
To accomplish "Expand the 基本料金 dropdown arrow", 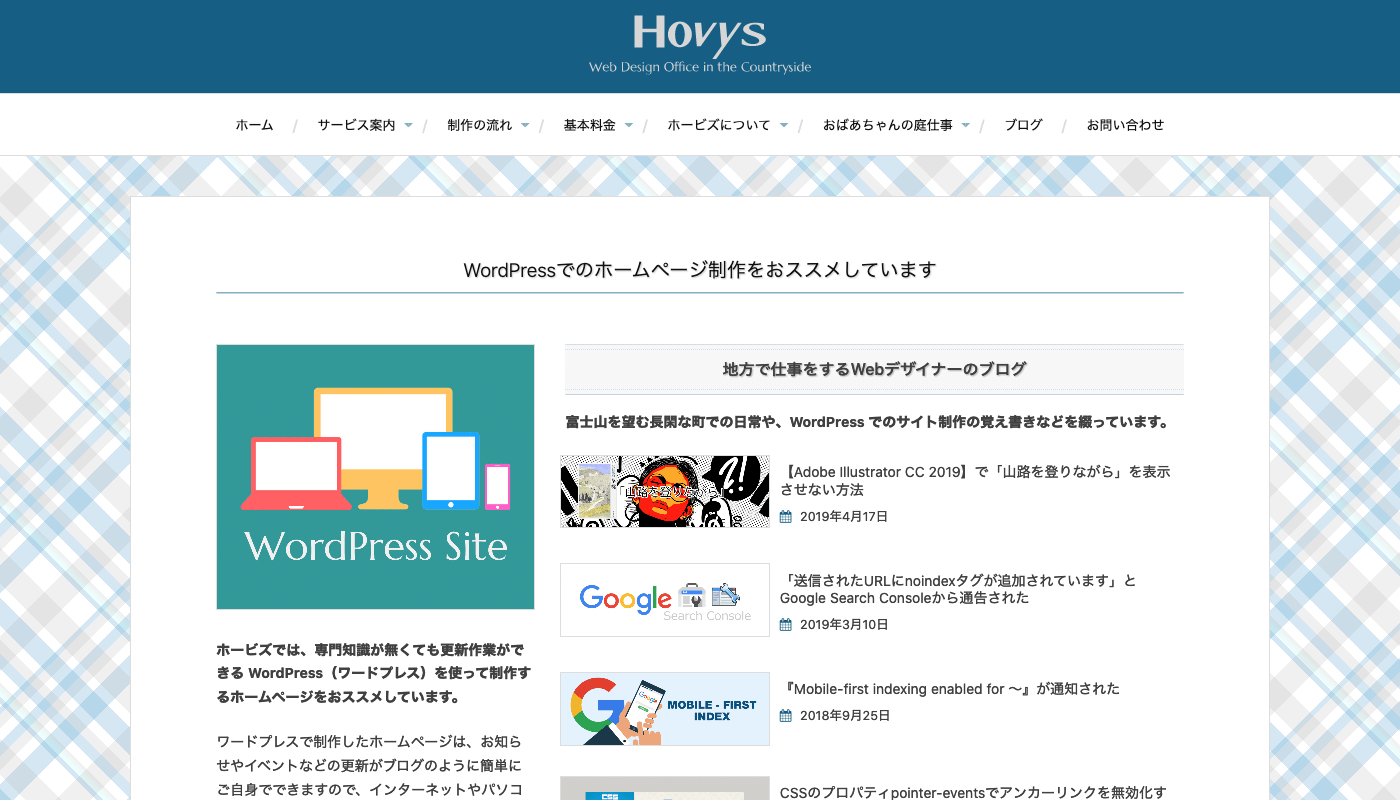I will point(629,126).
